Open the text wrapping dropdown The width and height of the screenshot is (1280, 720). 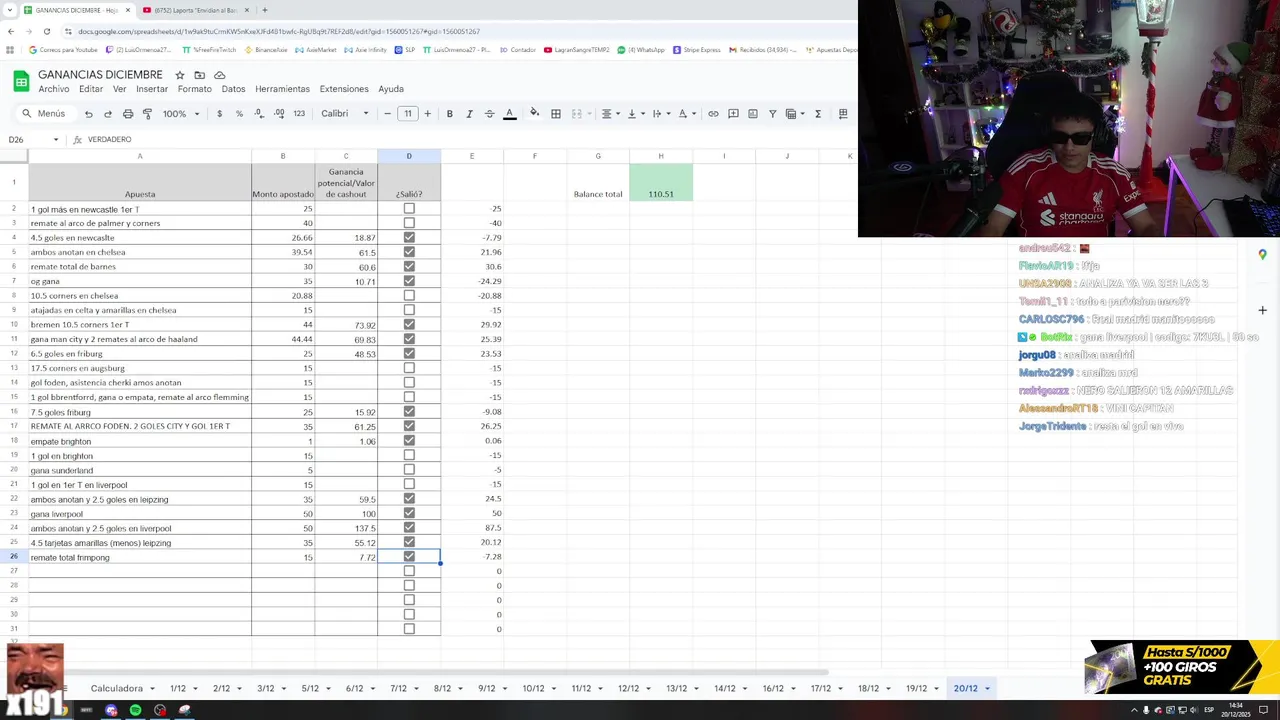660,114
